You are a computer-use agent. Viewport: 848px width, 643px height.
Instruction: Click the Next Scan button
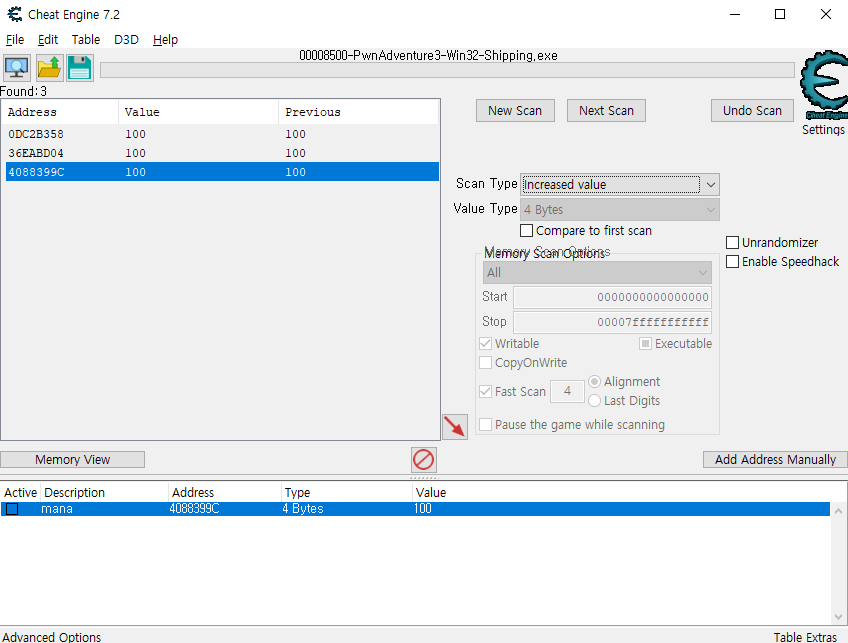pyautogui.click(x=606, y=111)
